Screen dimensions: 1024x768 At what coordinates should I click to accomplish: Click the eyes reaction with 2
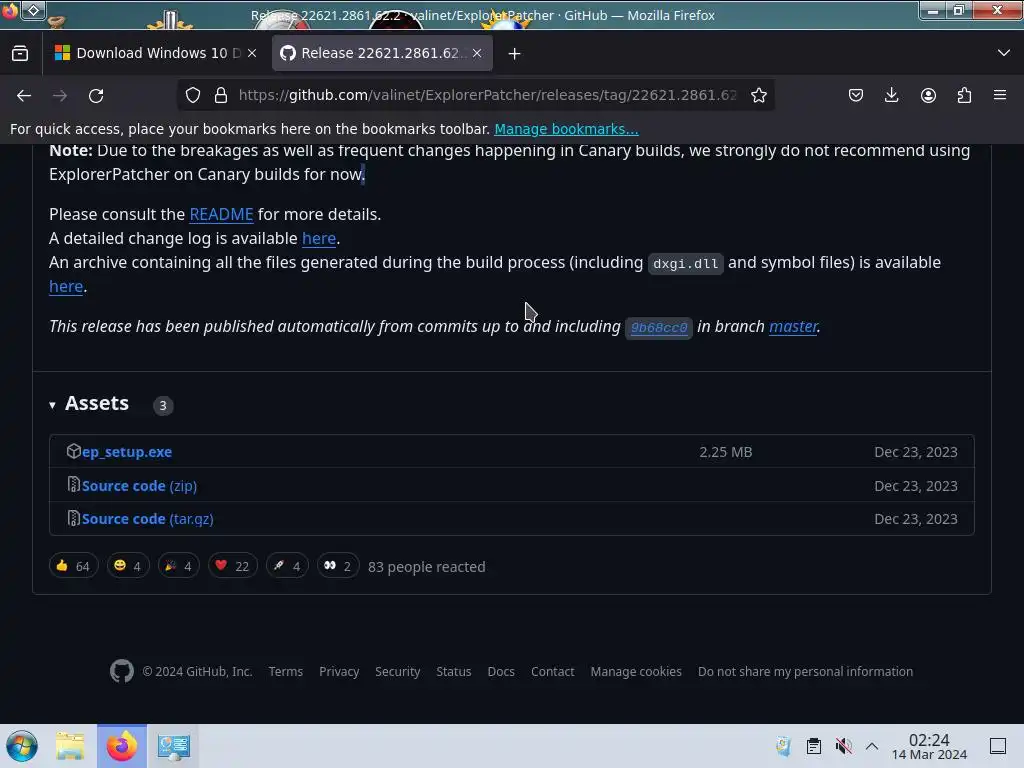(x=338, y=566)
